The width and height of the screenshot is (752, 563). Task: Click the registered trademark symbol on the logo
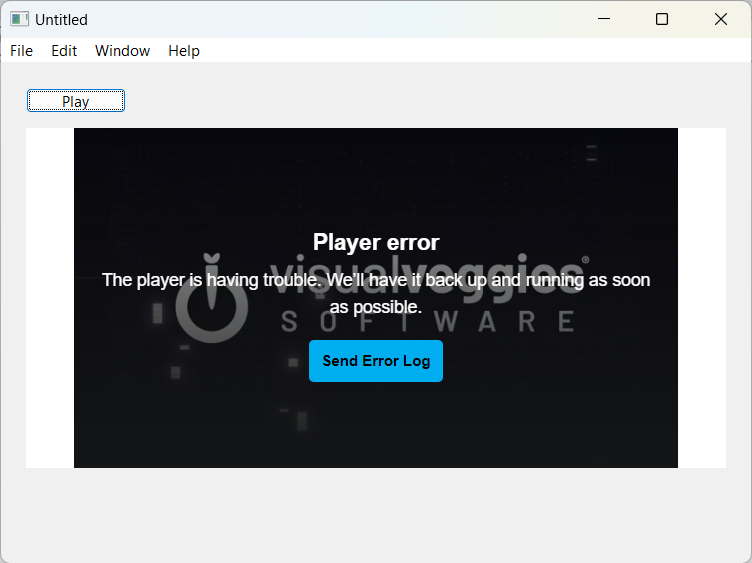pos(586,259)
